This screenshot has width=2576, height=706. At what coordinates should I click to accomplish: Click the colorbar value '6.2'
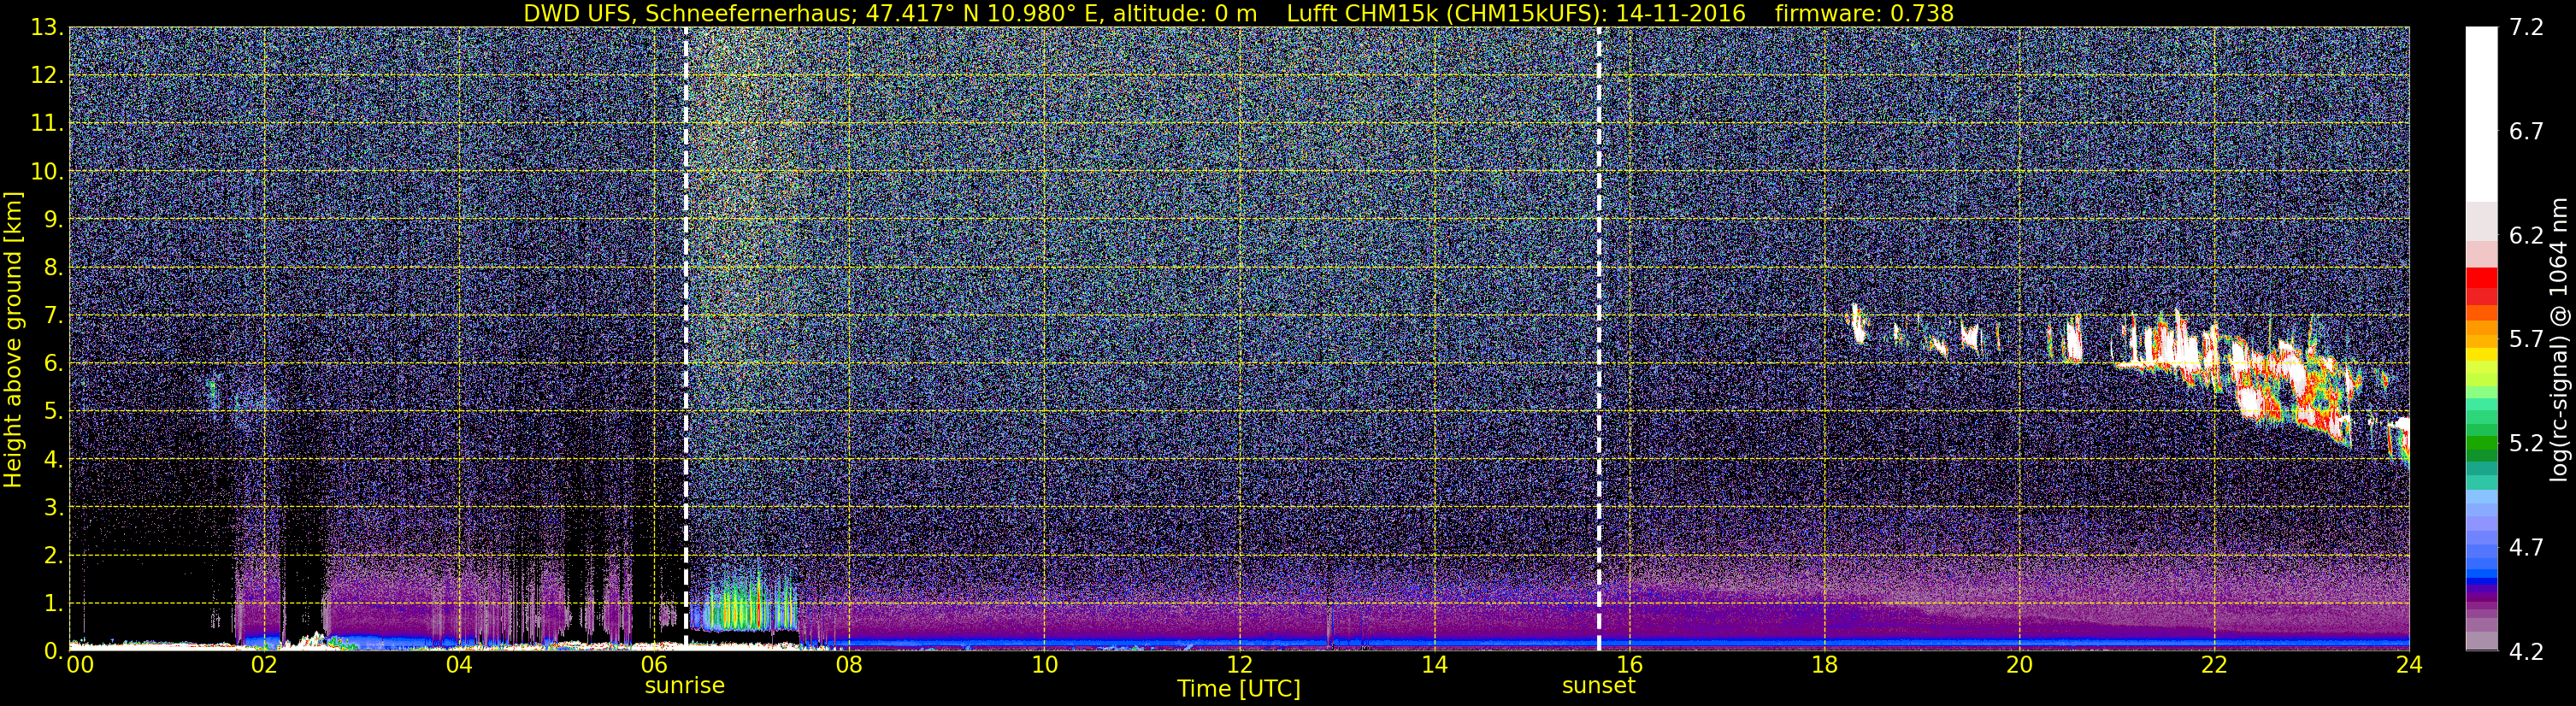pos(2526,236)
